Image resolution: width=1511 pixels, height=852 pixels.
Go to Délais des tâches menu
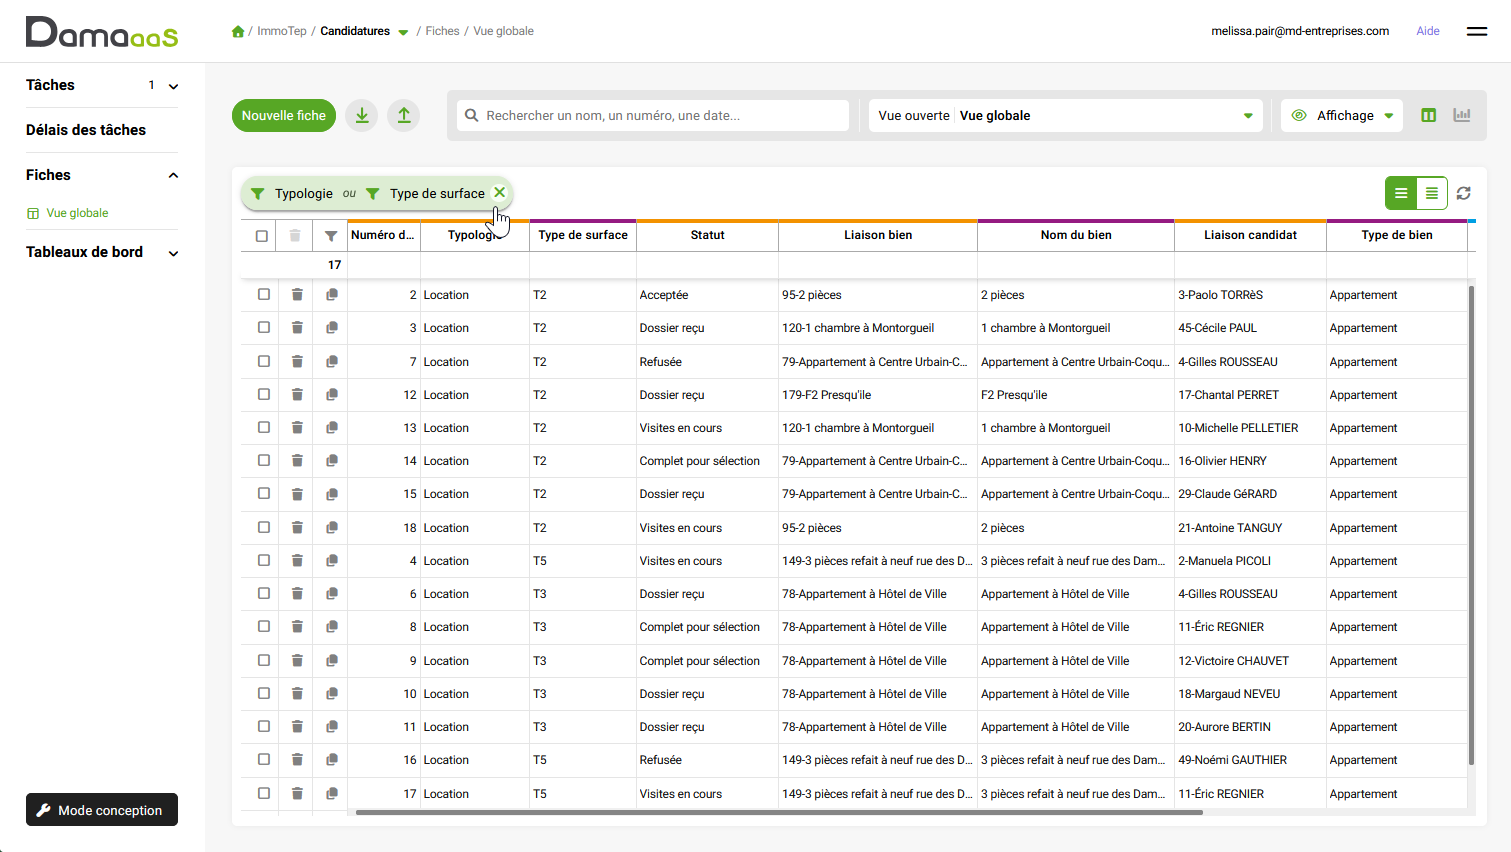click(x=86, y=130)
